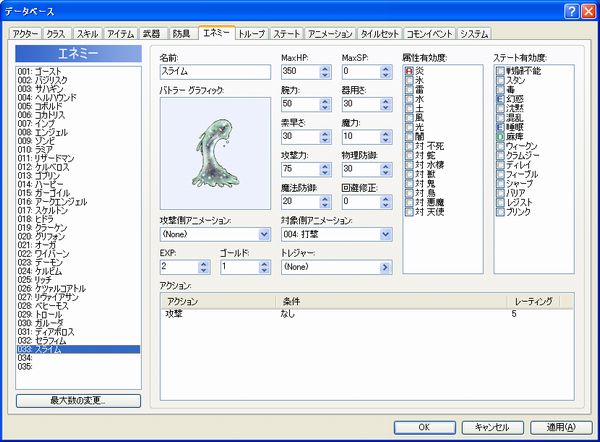The height and width of the screenshot is (442, 600).
Task: Switch to the アイテム tab
Action: (121, 34)
